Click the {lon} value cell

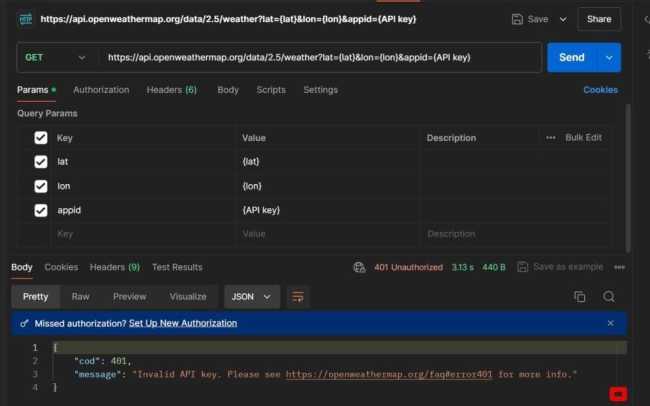pyautogui.click(x=328, y=186)
